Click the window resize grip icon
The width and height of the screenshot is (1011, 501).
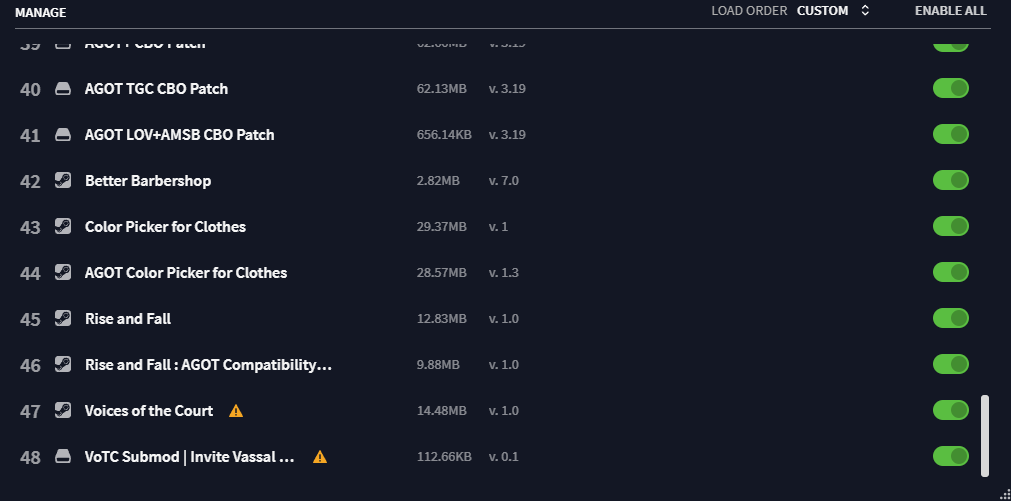[x=1004, y=494]
